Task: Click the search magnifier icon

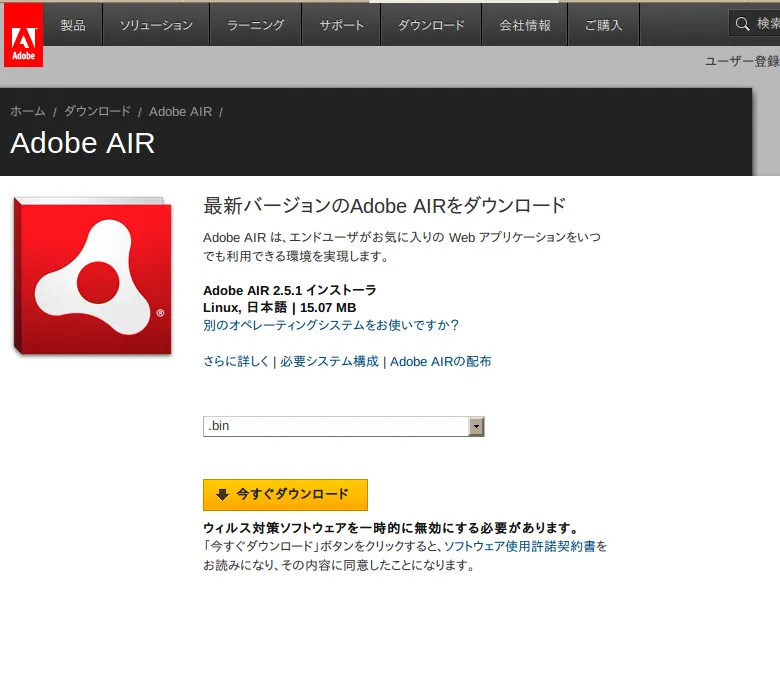Action: point(742,23)
